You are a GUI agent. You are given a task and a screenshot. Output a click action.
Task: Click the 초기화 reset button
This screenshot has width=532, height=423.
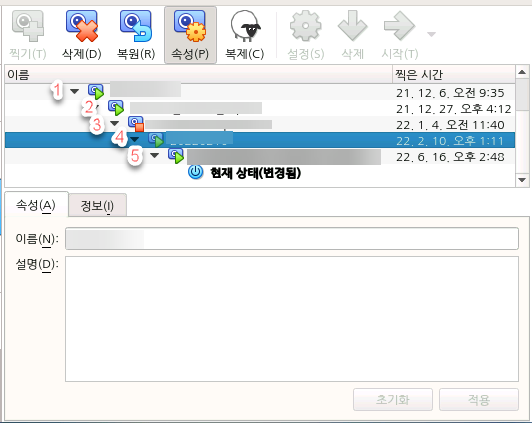[393, 400]
